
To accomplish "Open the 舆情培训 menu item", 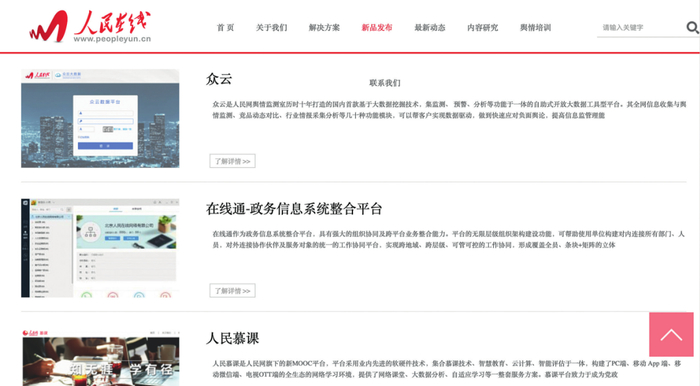I will (535, 28).
